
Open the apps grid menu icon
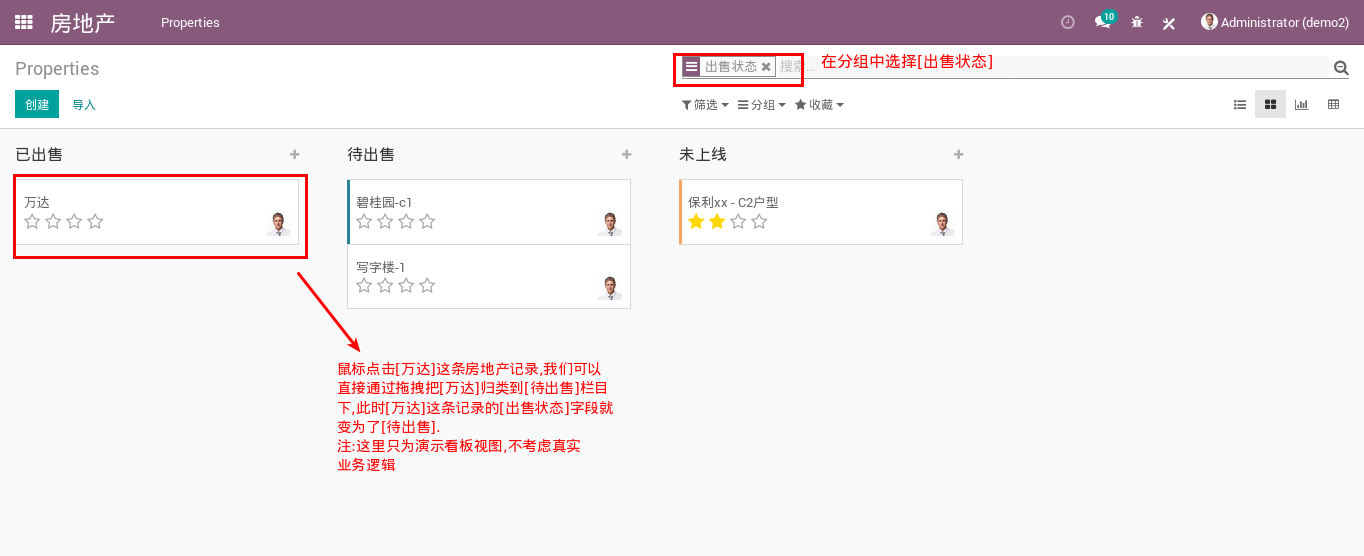(24, 22)
